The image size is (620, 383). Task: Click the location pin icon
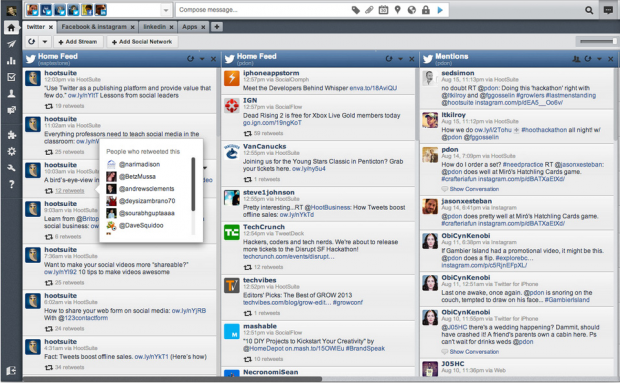tap(397, 10)
